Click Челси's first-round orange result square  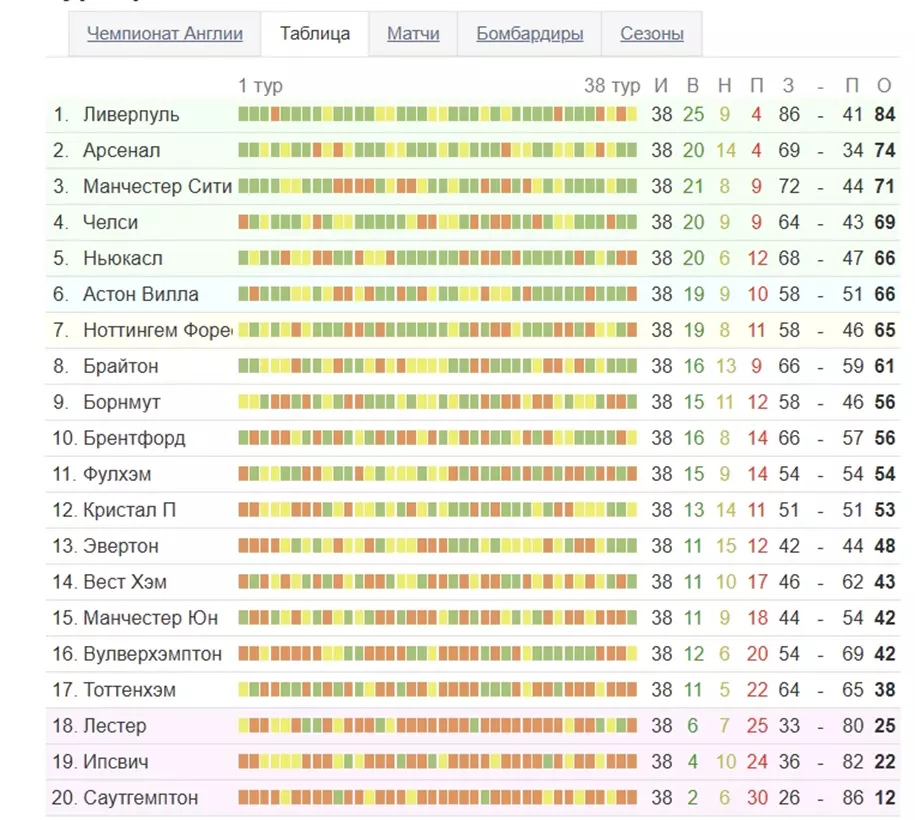[243, 222]
